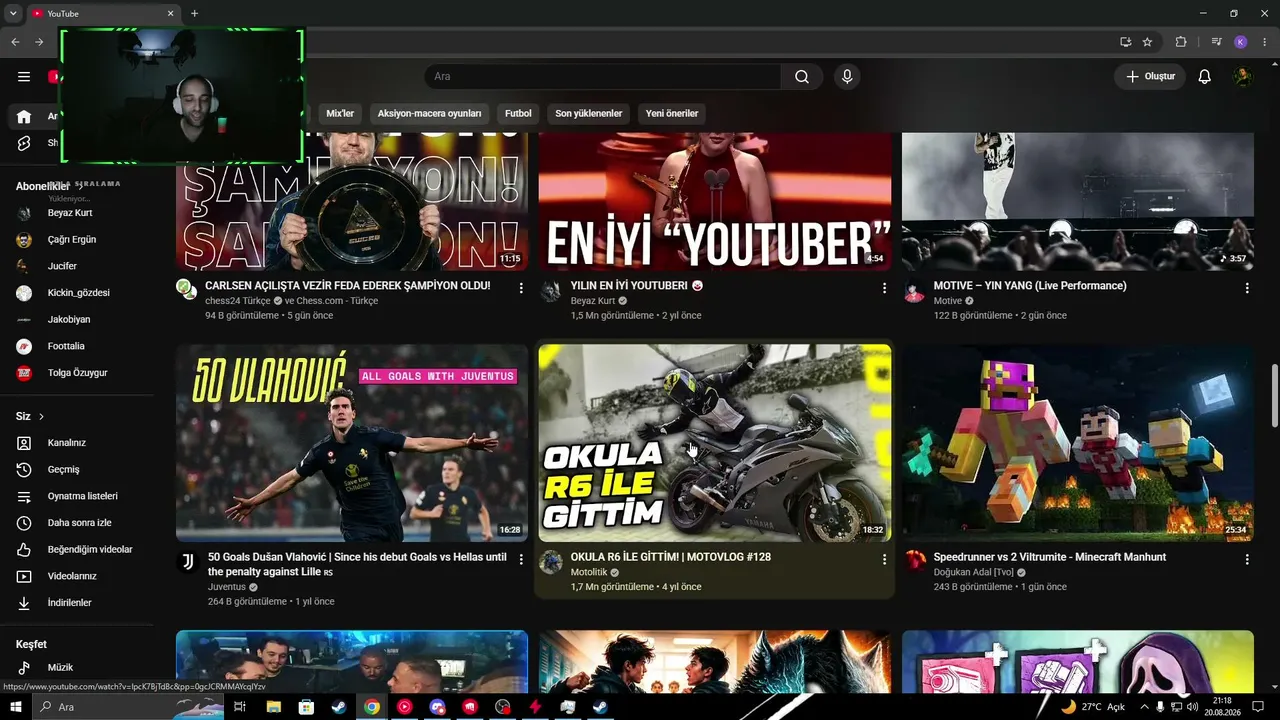Open Tolga Özuygur subscription channel

pyautogui.click(x=78, y=373)
